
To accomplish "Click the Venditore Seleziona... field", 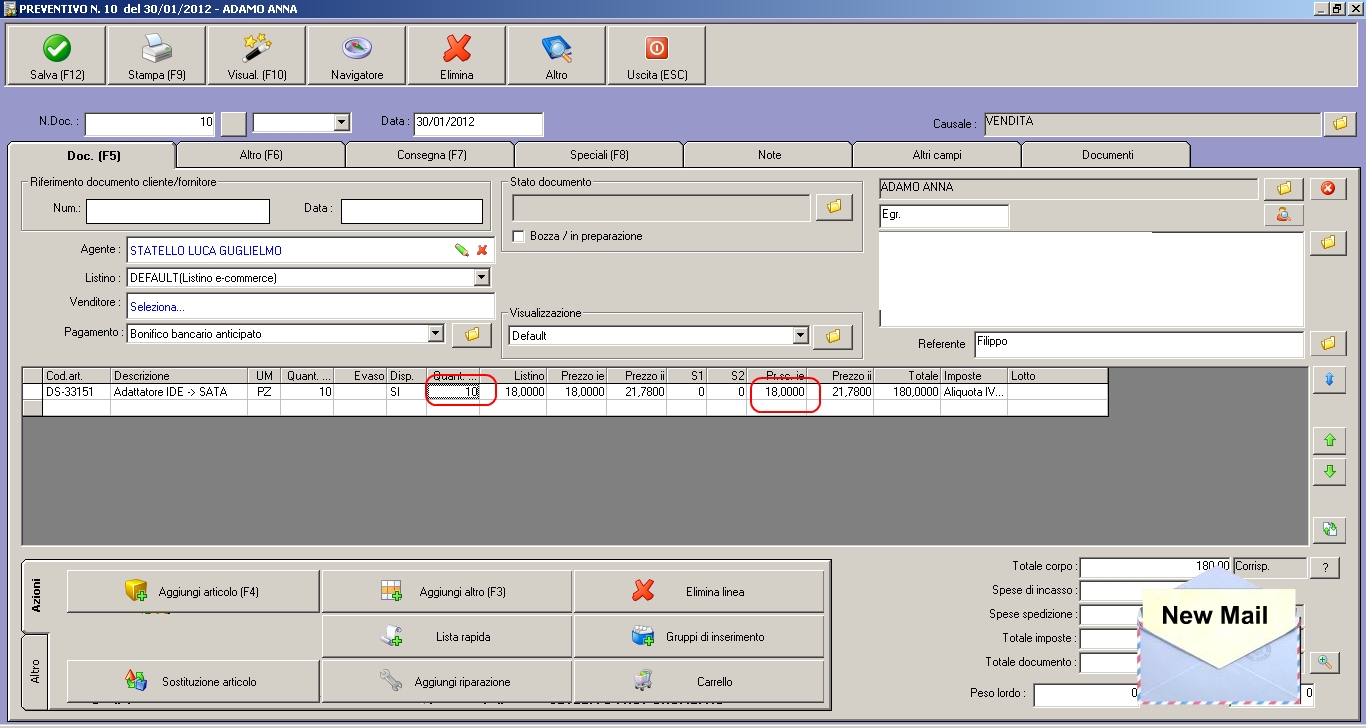I will (311, 306).
